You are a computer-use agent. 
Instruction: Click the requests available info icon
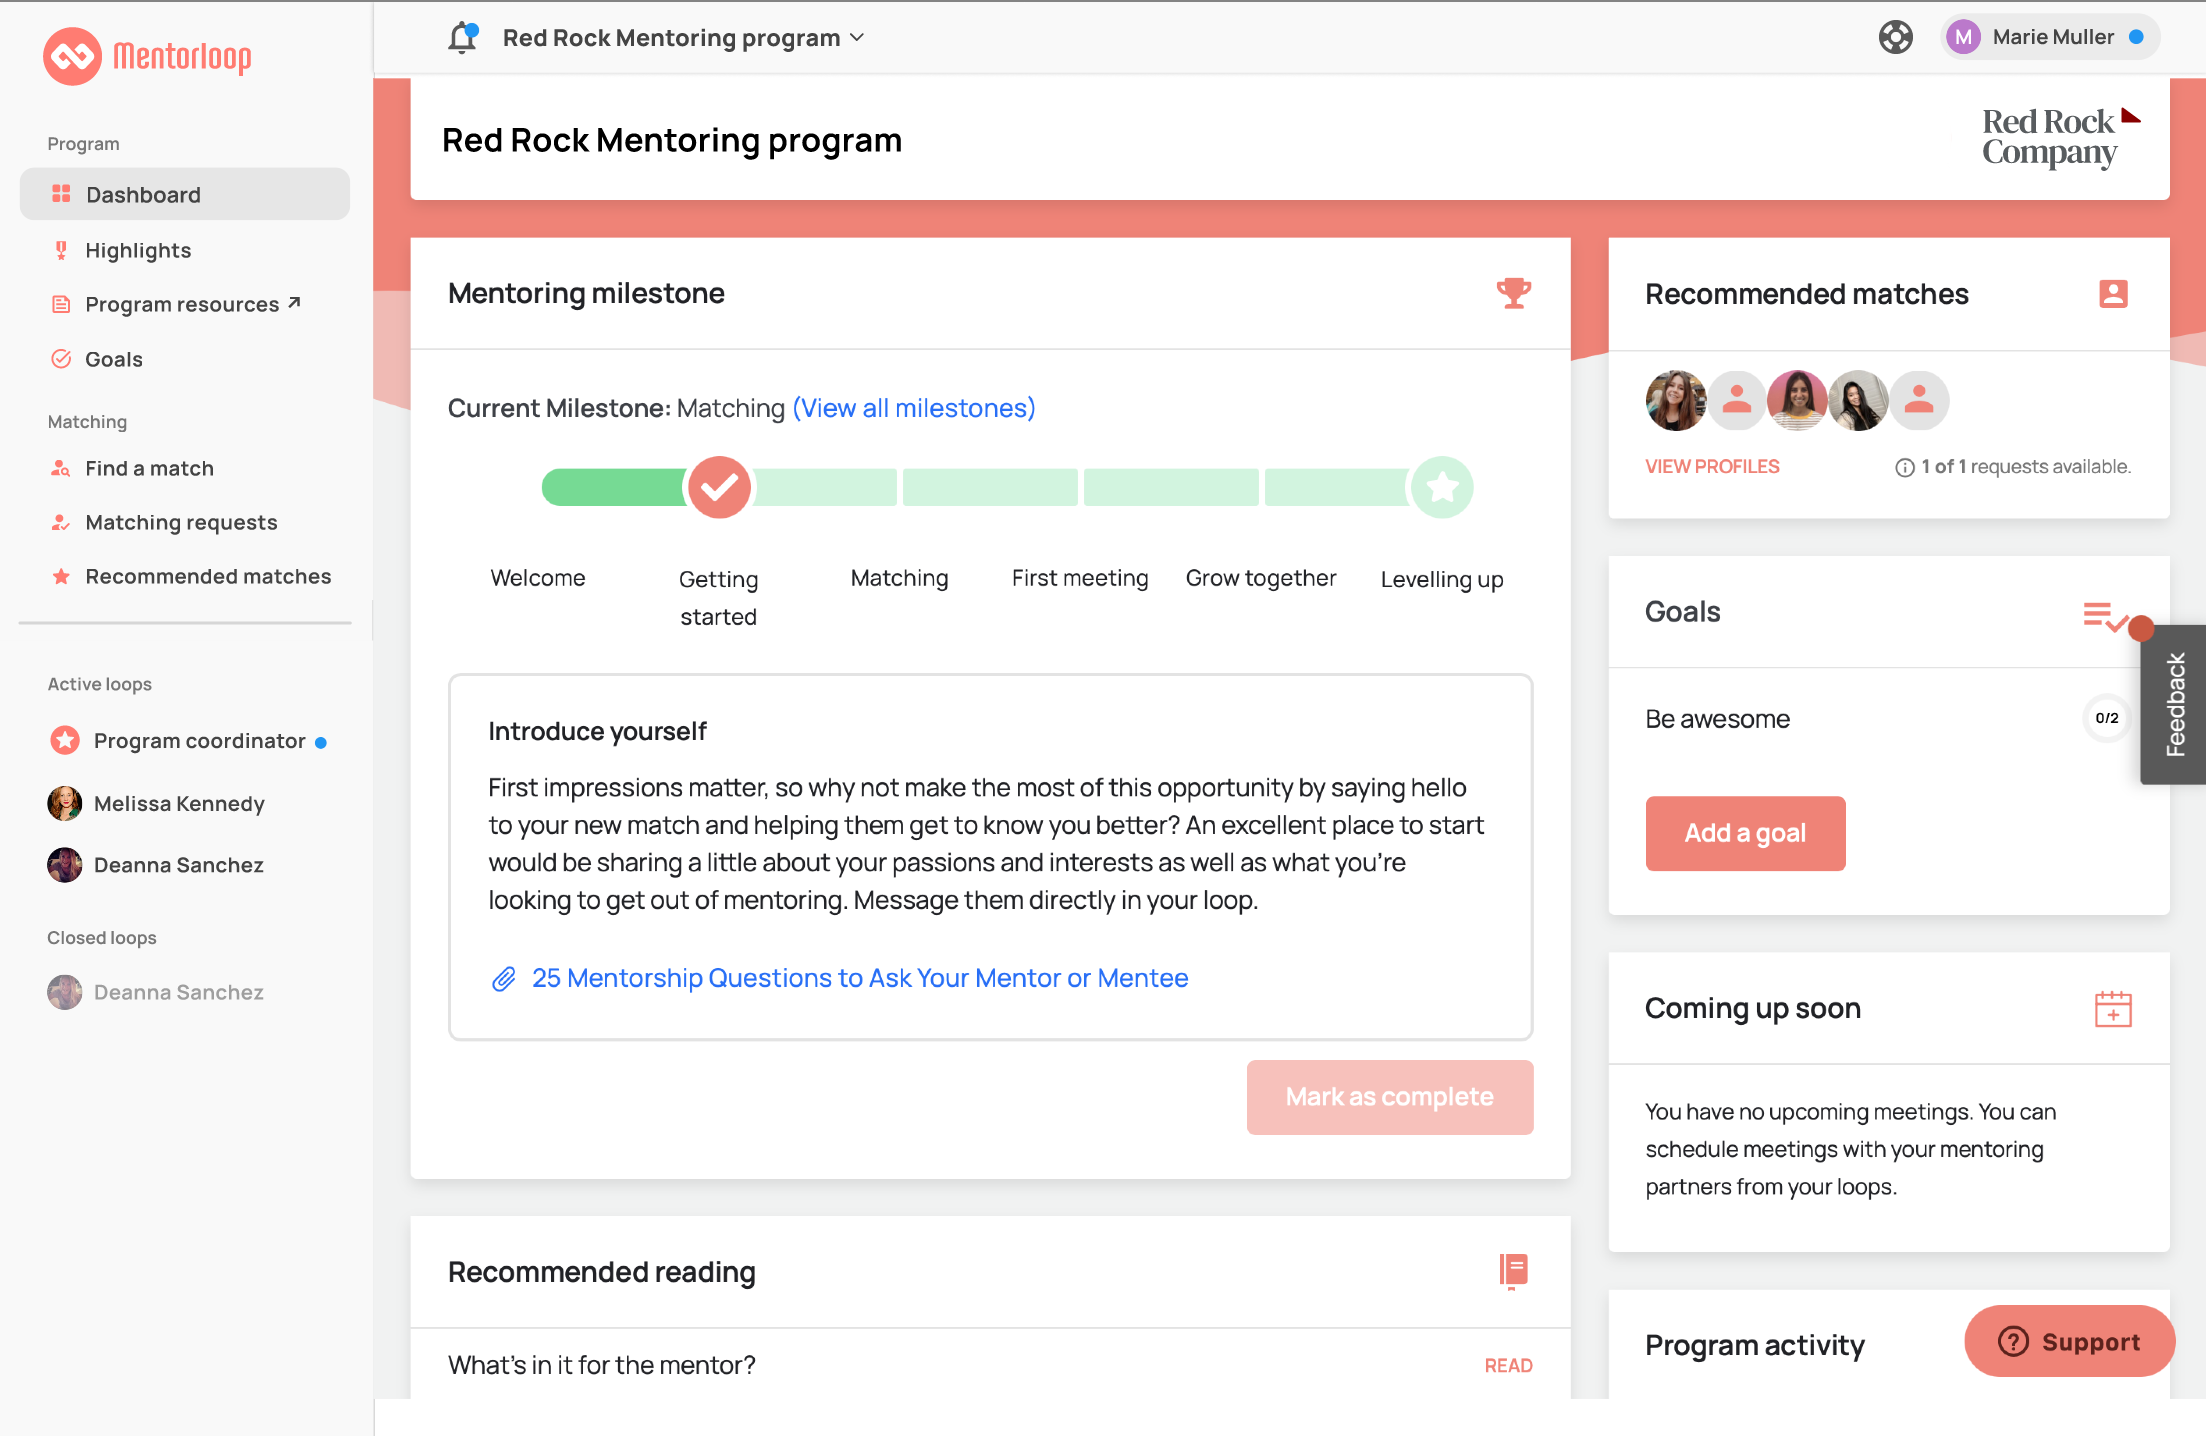[1904, 468]
